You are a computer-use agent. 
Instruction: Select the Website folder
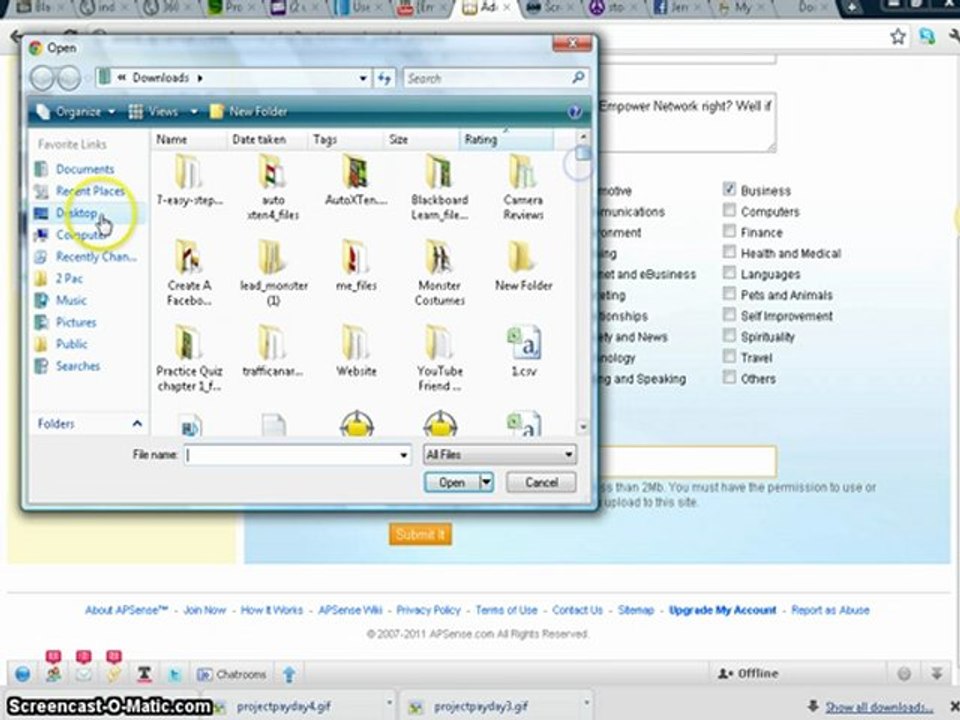pos(356,351)
